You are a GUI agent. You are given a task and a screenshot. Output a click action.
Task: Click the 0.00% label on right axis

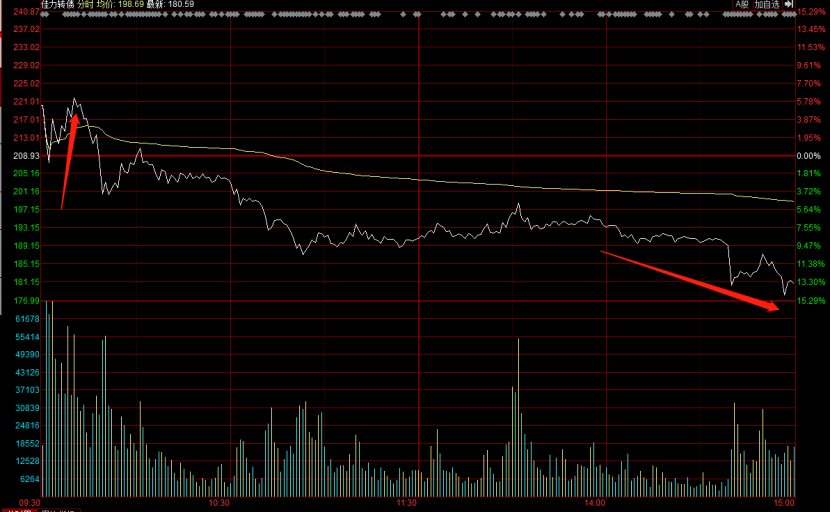coord(808,156)
